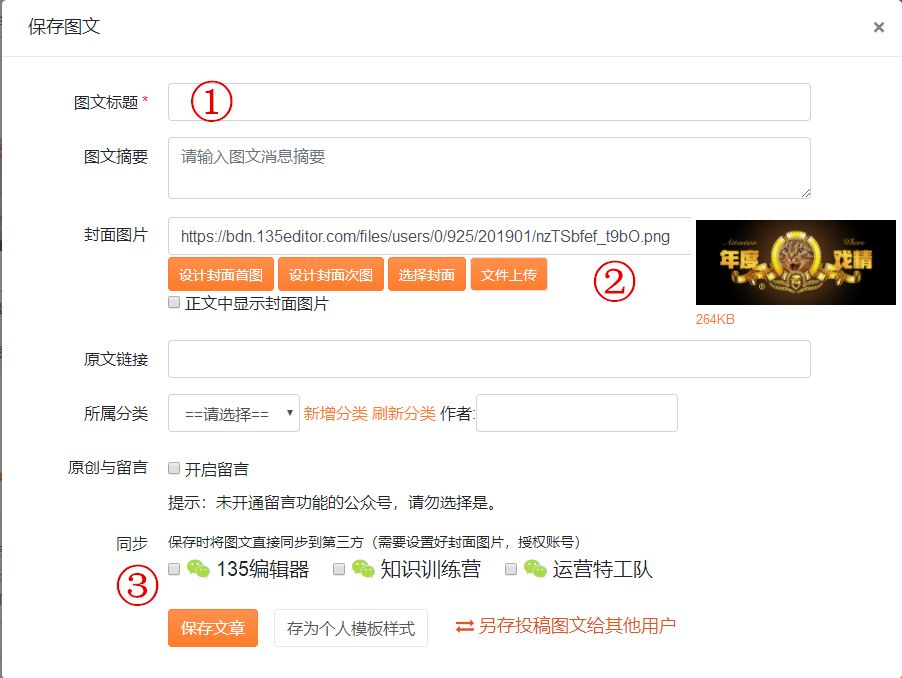Click the 保存文章 button

point(213,628)
